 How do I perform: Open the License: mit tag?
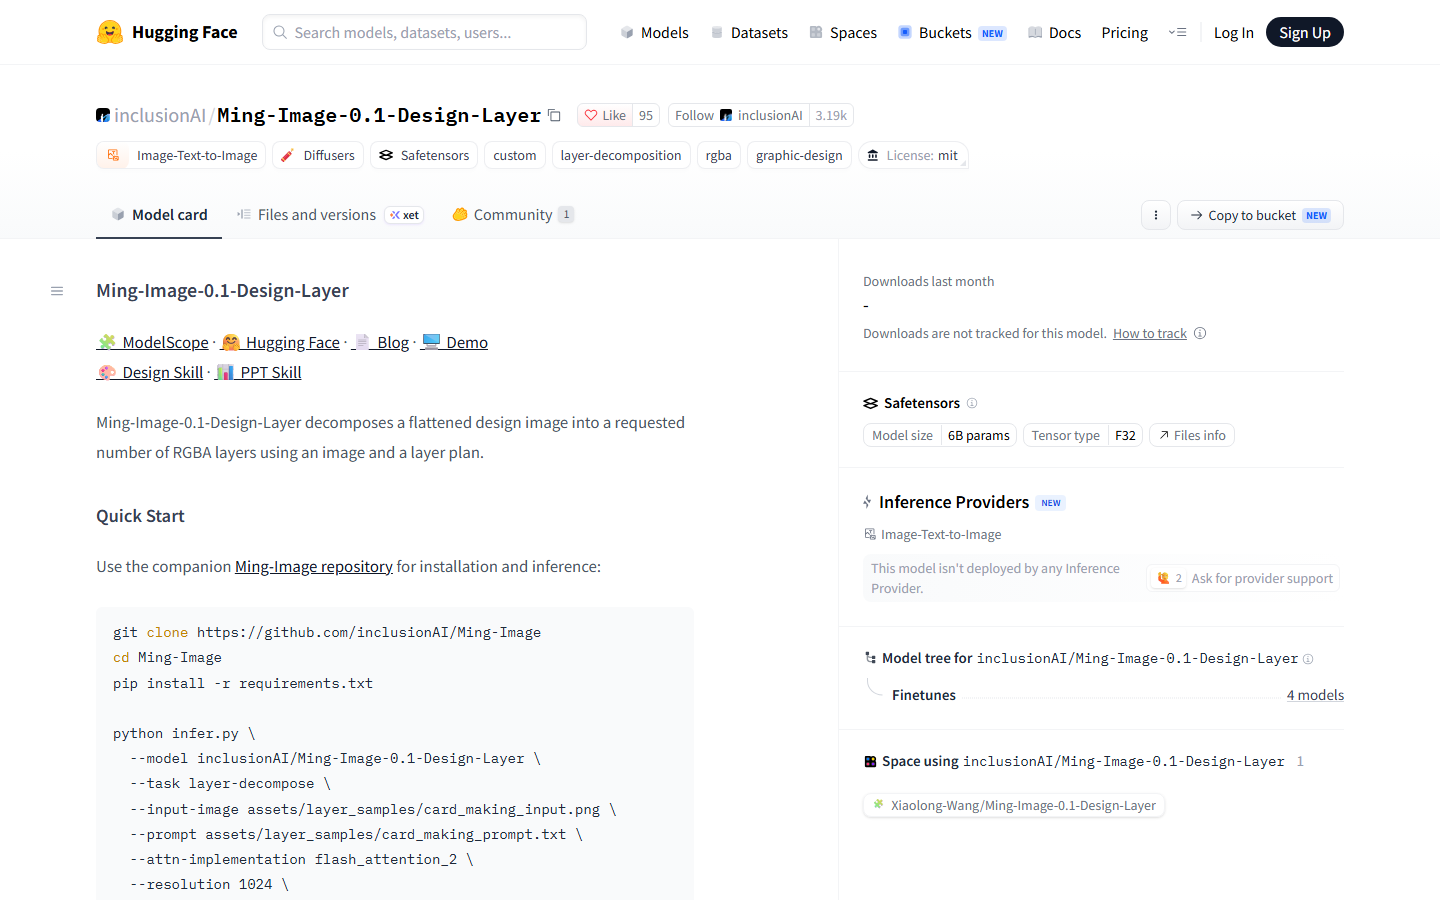pyautogui.click(x=912, y=155)
